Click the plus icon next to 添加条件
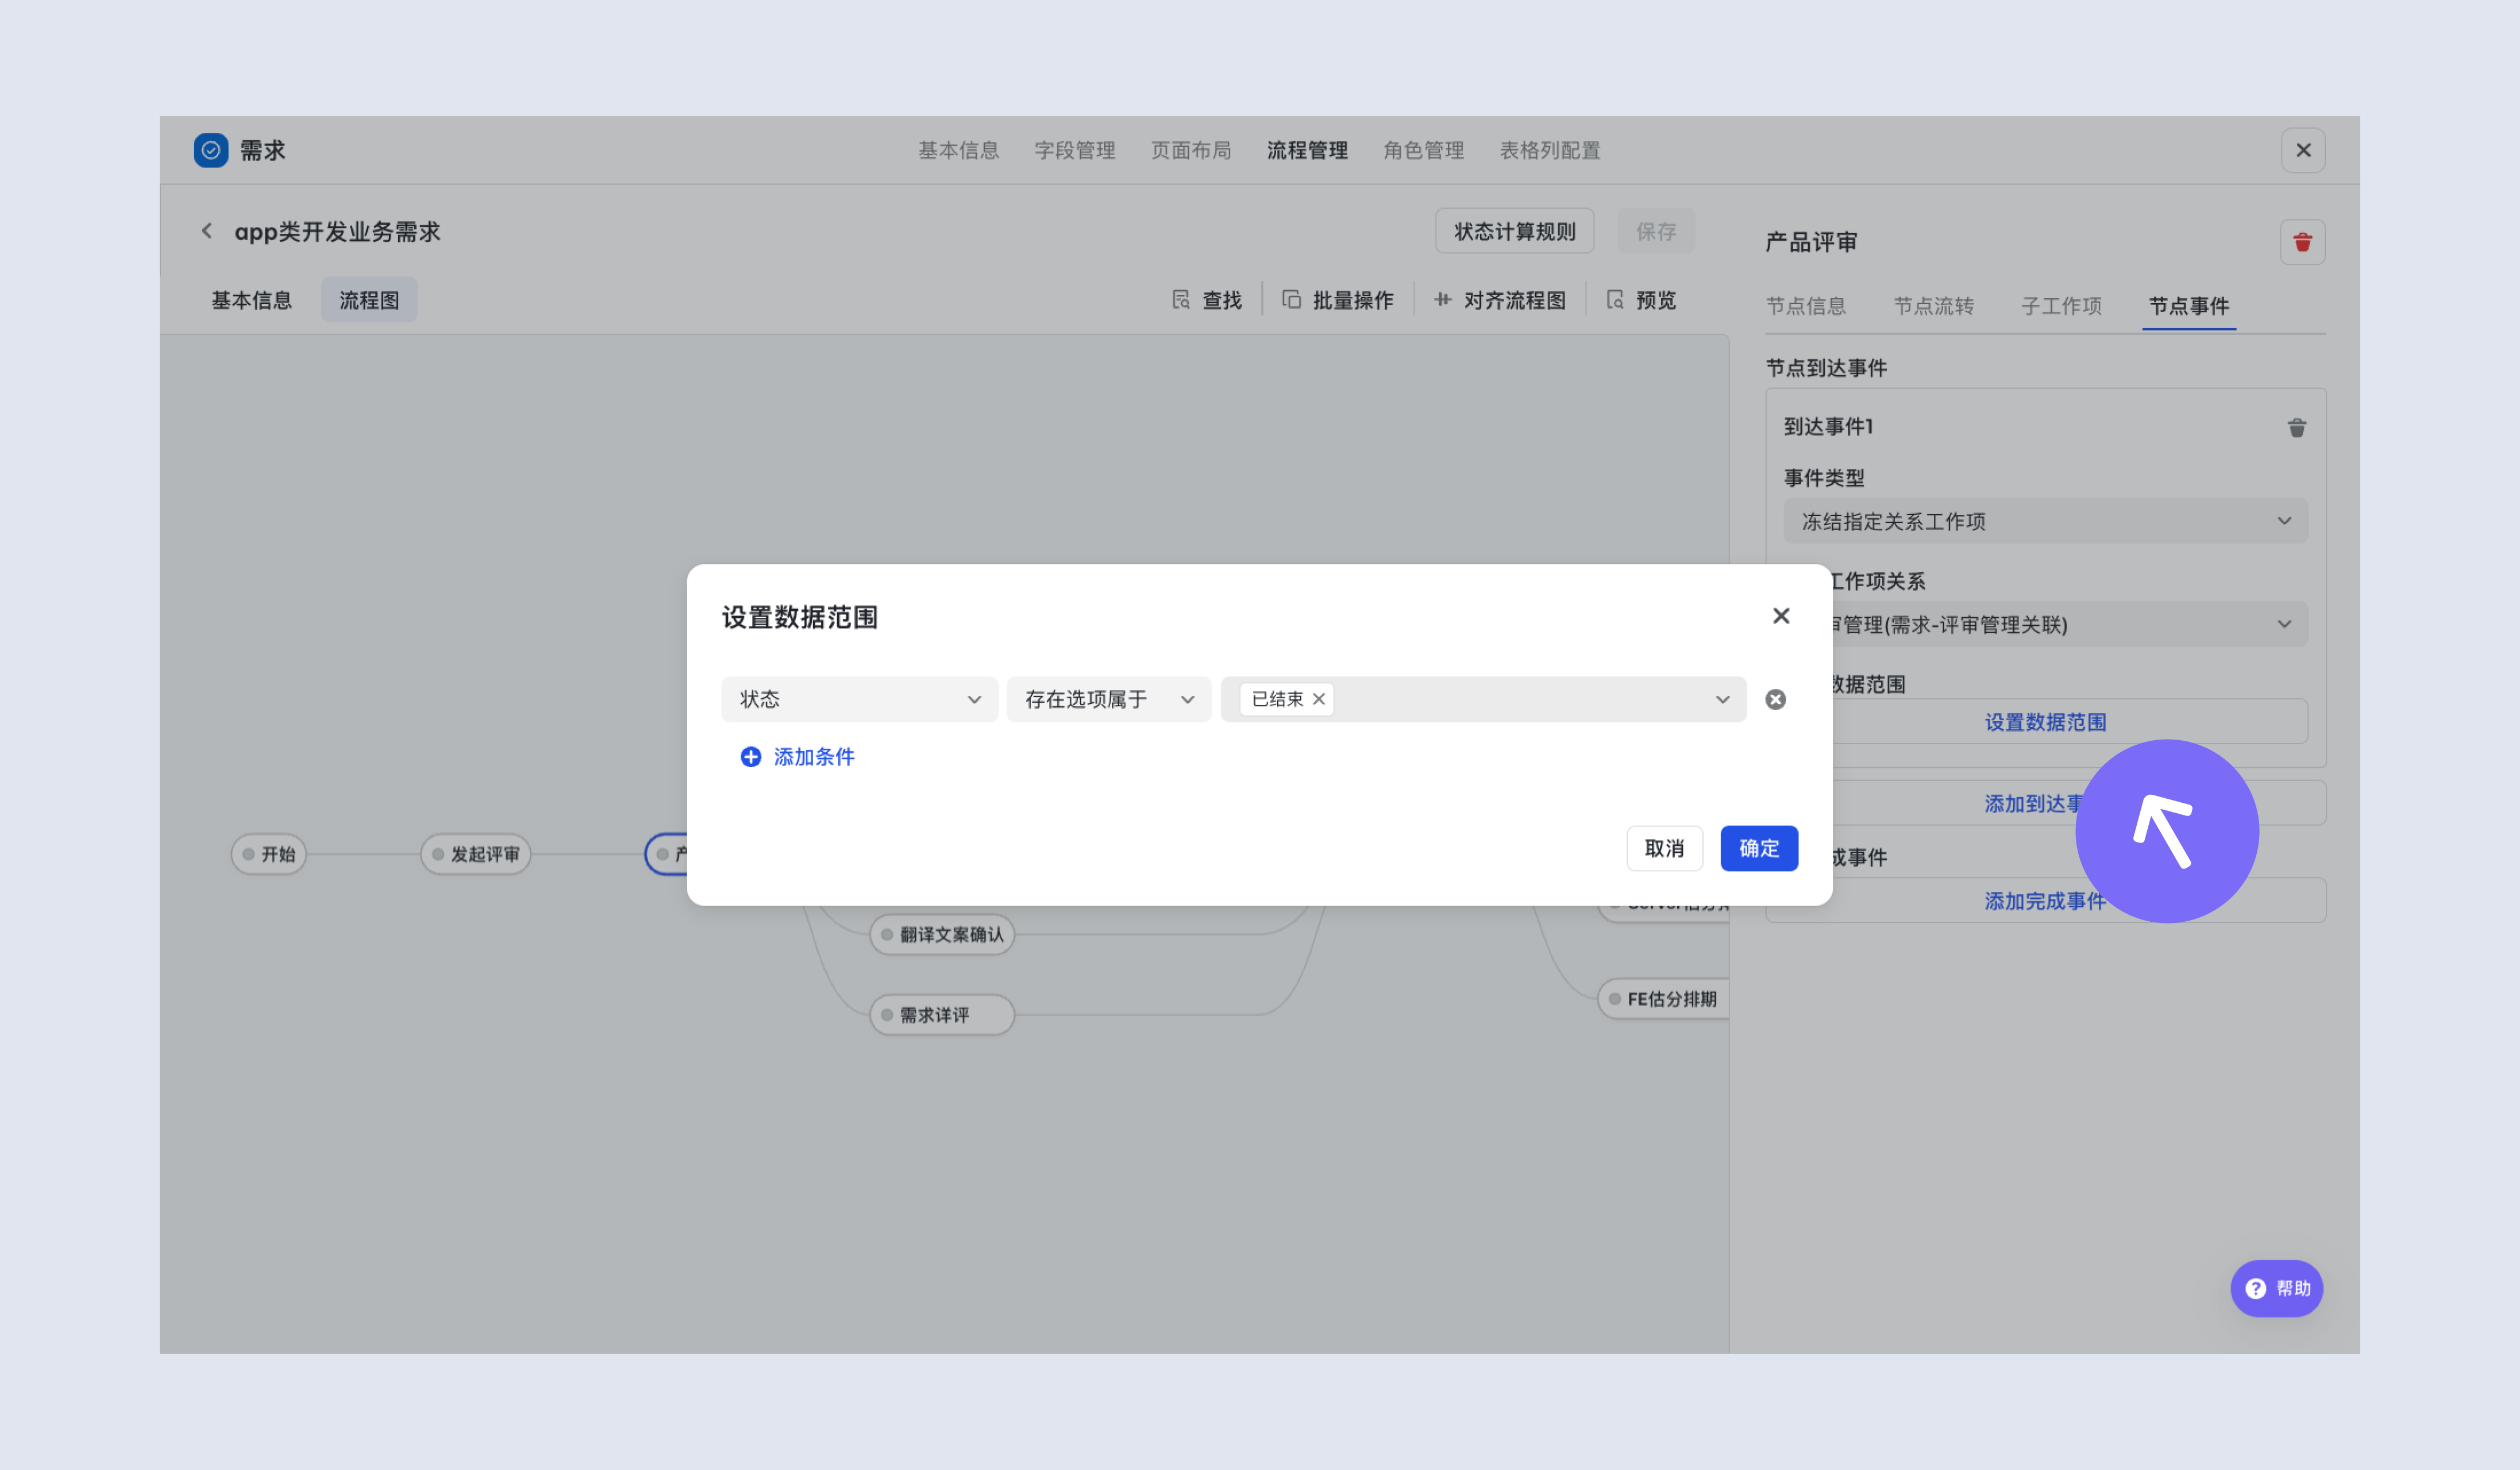The height and width of the screenshot is (1470, 2520). click(750, 757)
